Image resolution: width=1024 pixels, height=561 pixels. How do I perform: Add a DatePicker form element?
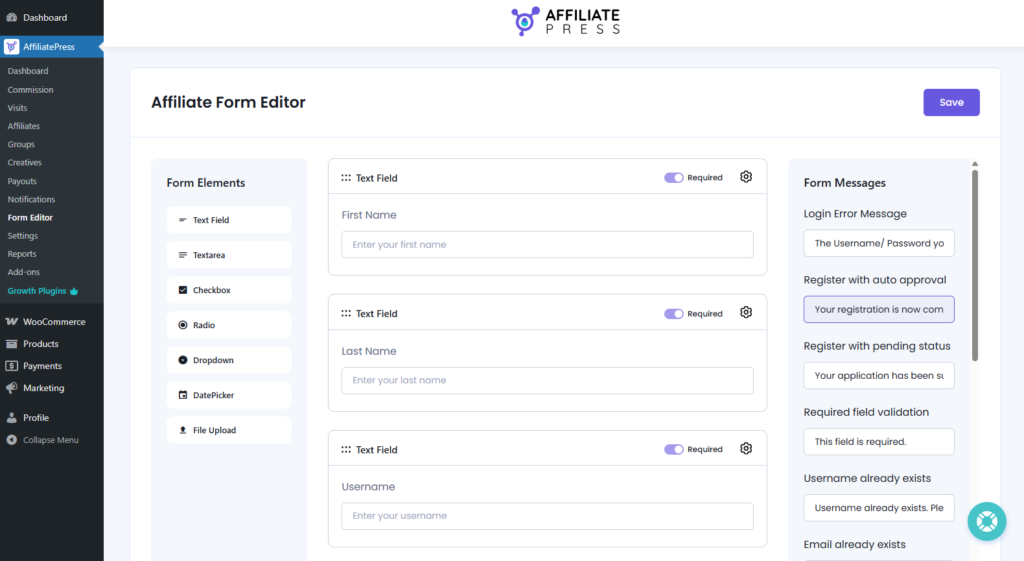pyautogui.click(x=229, y=395)
